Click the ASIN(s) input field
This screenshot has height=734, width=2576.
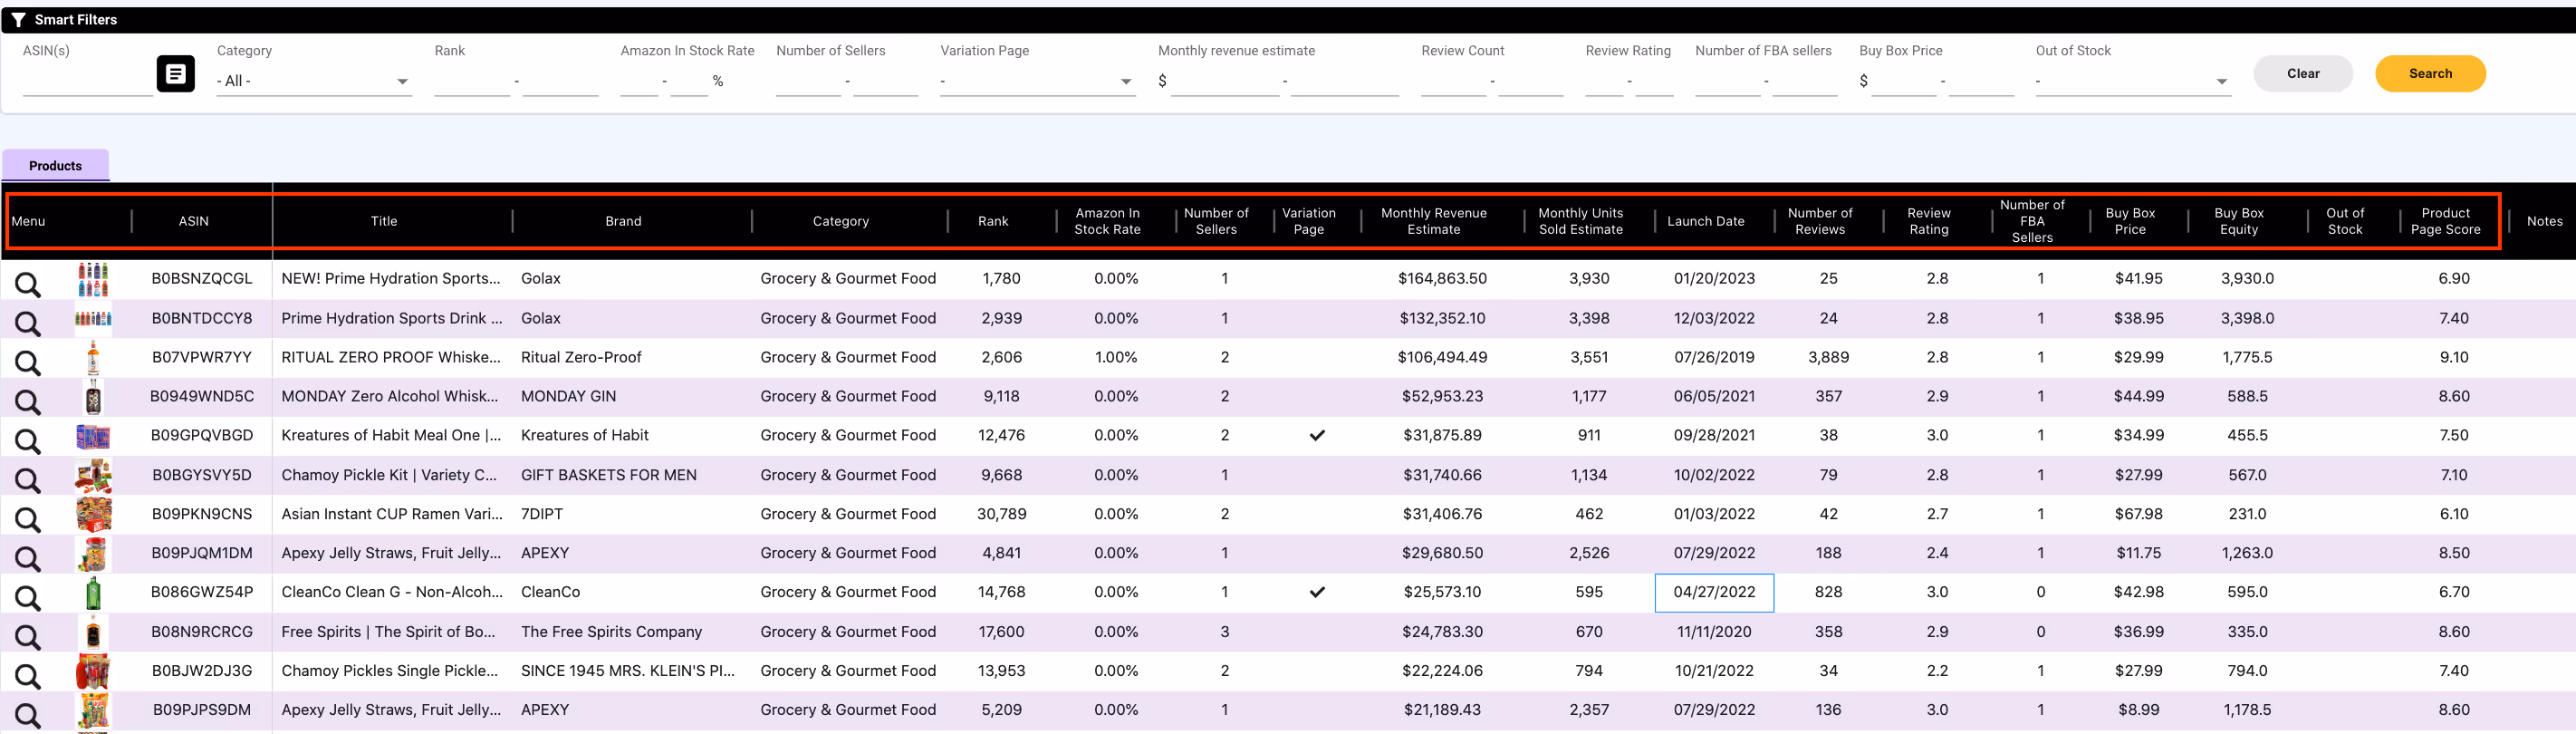(87, 81)
